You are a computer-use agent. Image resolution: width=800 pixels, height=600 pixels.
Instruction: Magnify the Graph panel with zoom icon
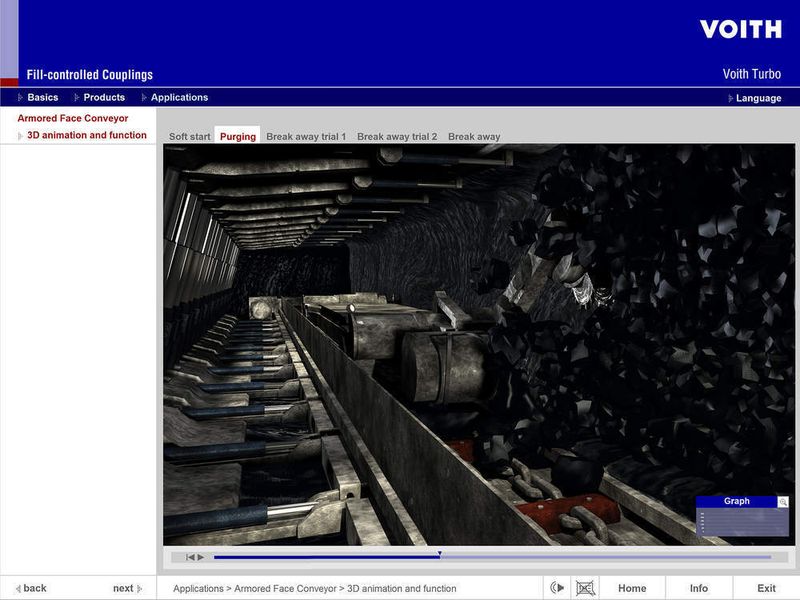[x=783, y=502]
